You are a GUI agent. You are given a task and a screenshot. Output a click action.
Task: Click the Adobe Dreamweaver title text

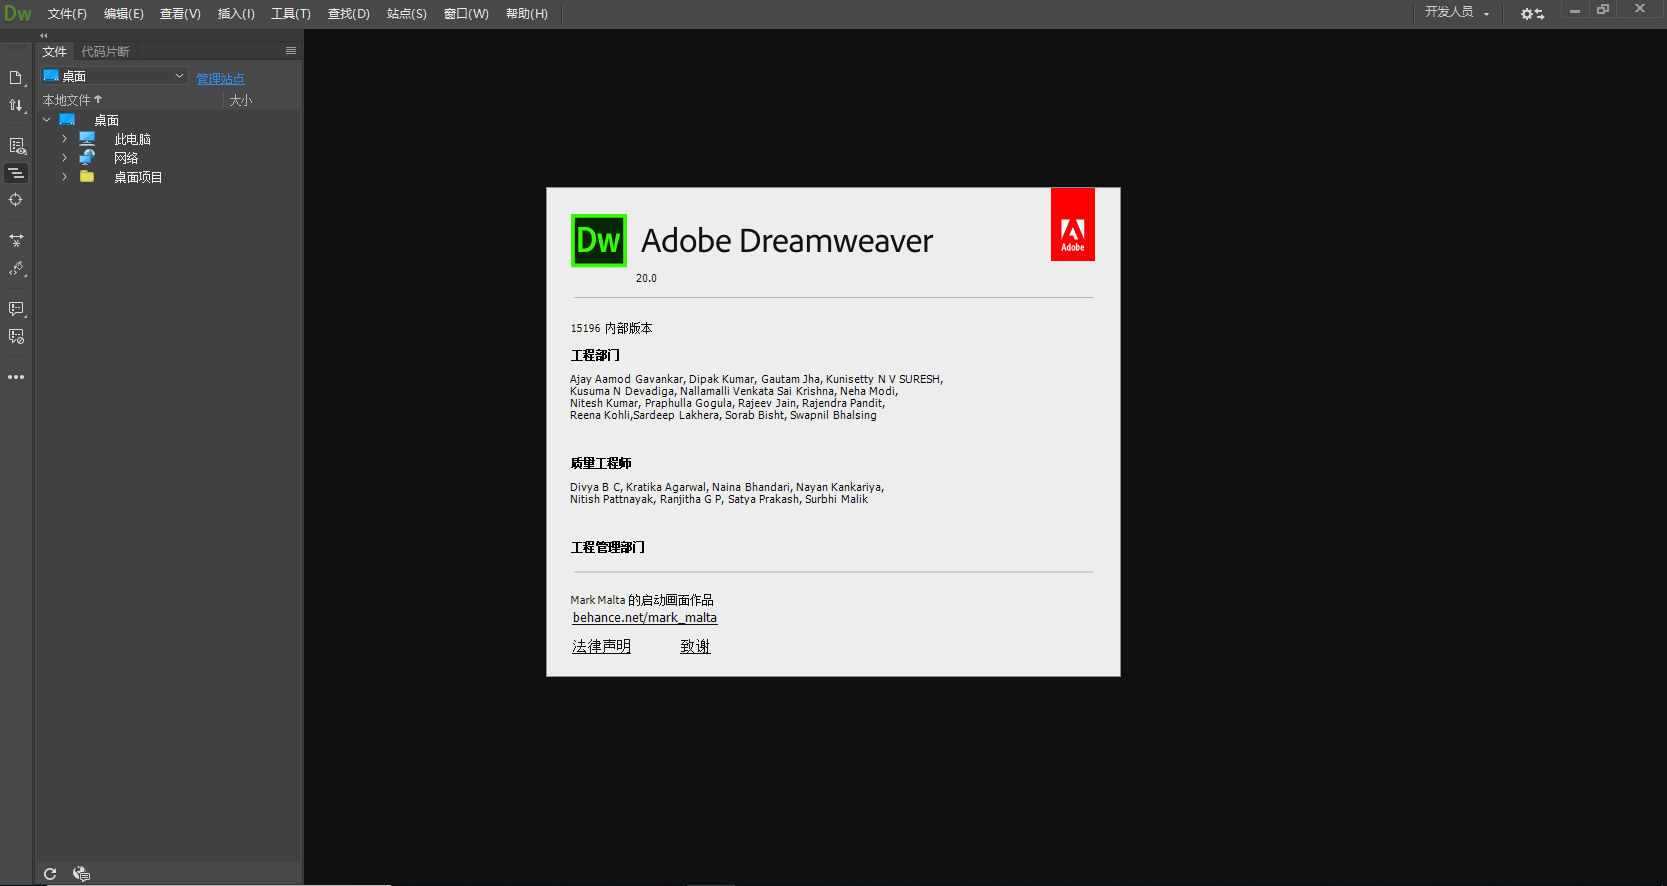(x=787, y=241)
